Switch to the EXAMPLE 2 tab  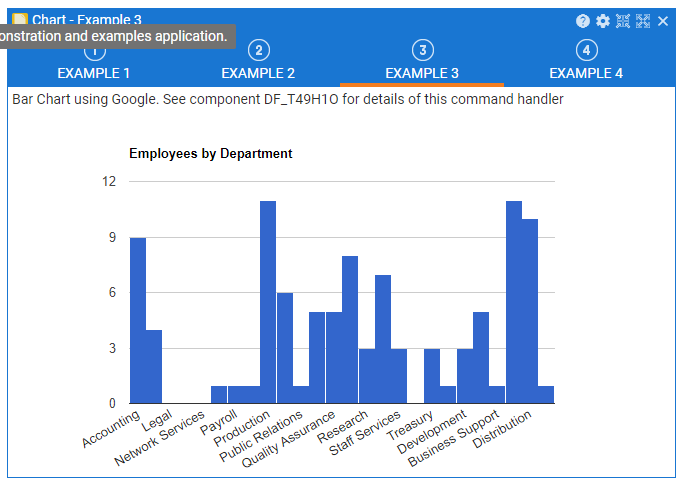click(x=258, y=73)
